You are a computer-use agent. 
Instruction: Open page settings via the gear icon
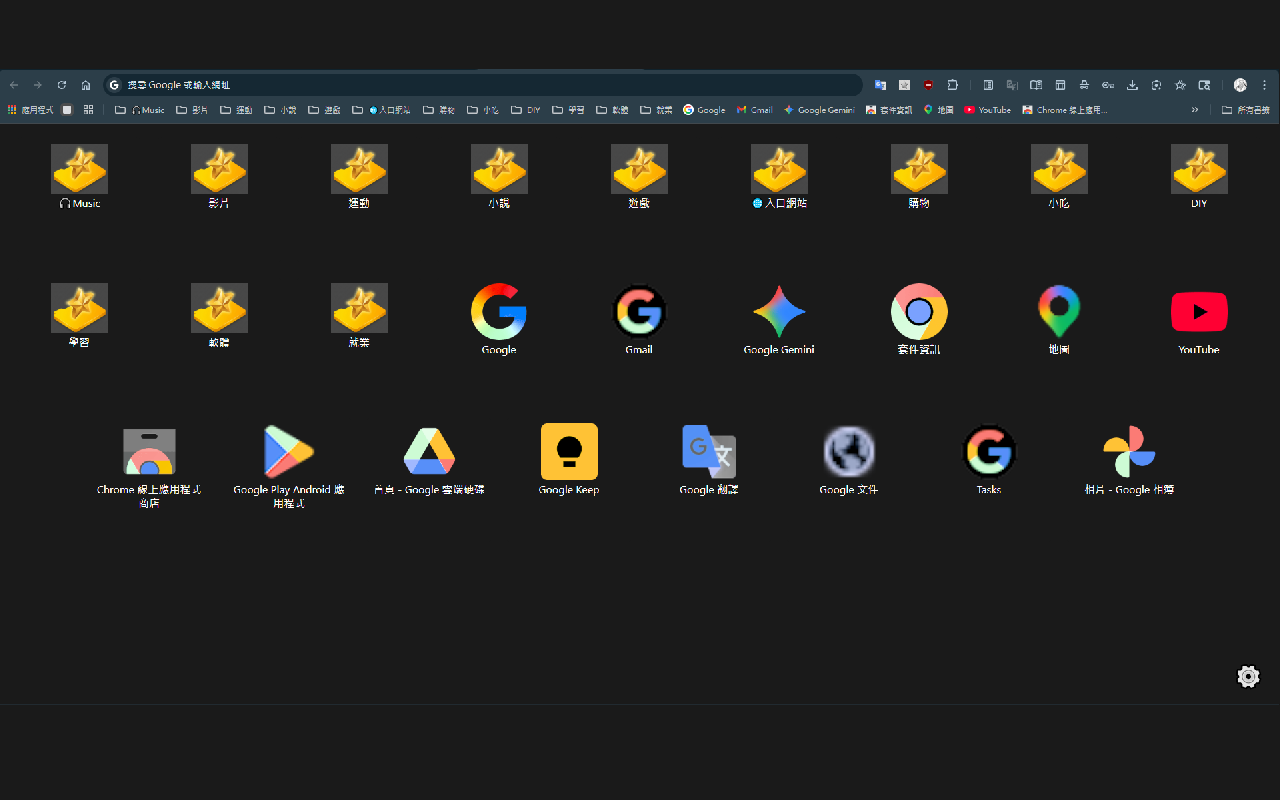pyautogui.click(x=1248, y=677)
